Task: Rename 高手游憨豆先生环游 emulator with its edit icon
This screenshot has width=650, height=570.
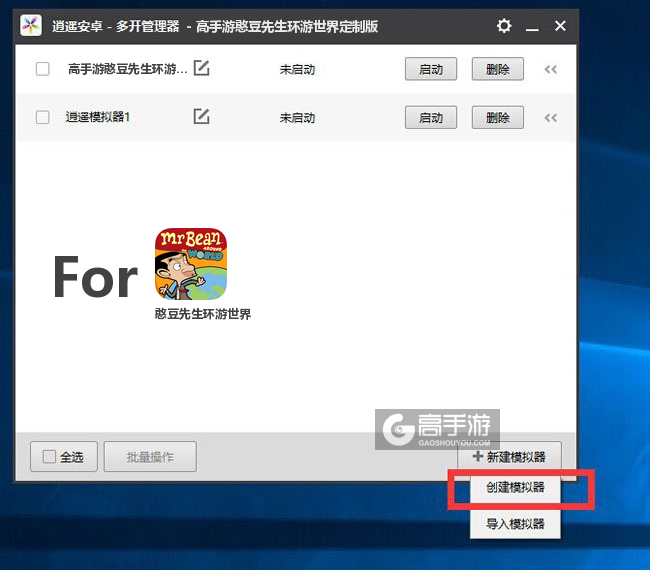Action: coord(201,68)
